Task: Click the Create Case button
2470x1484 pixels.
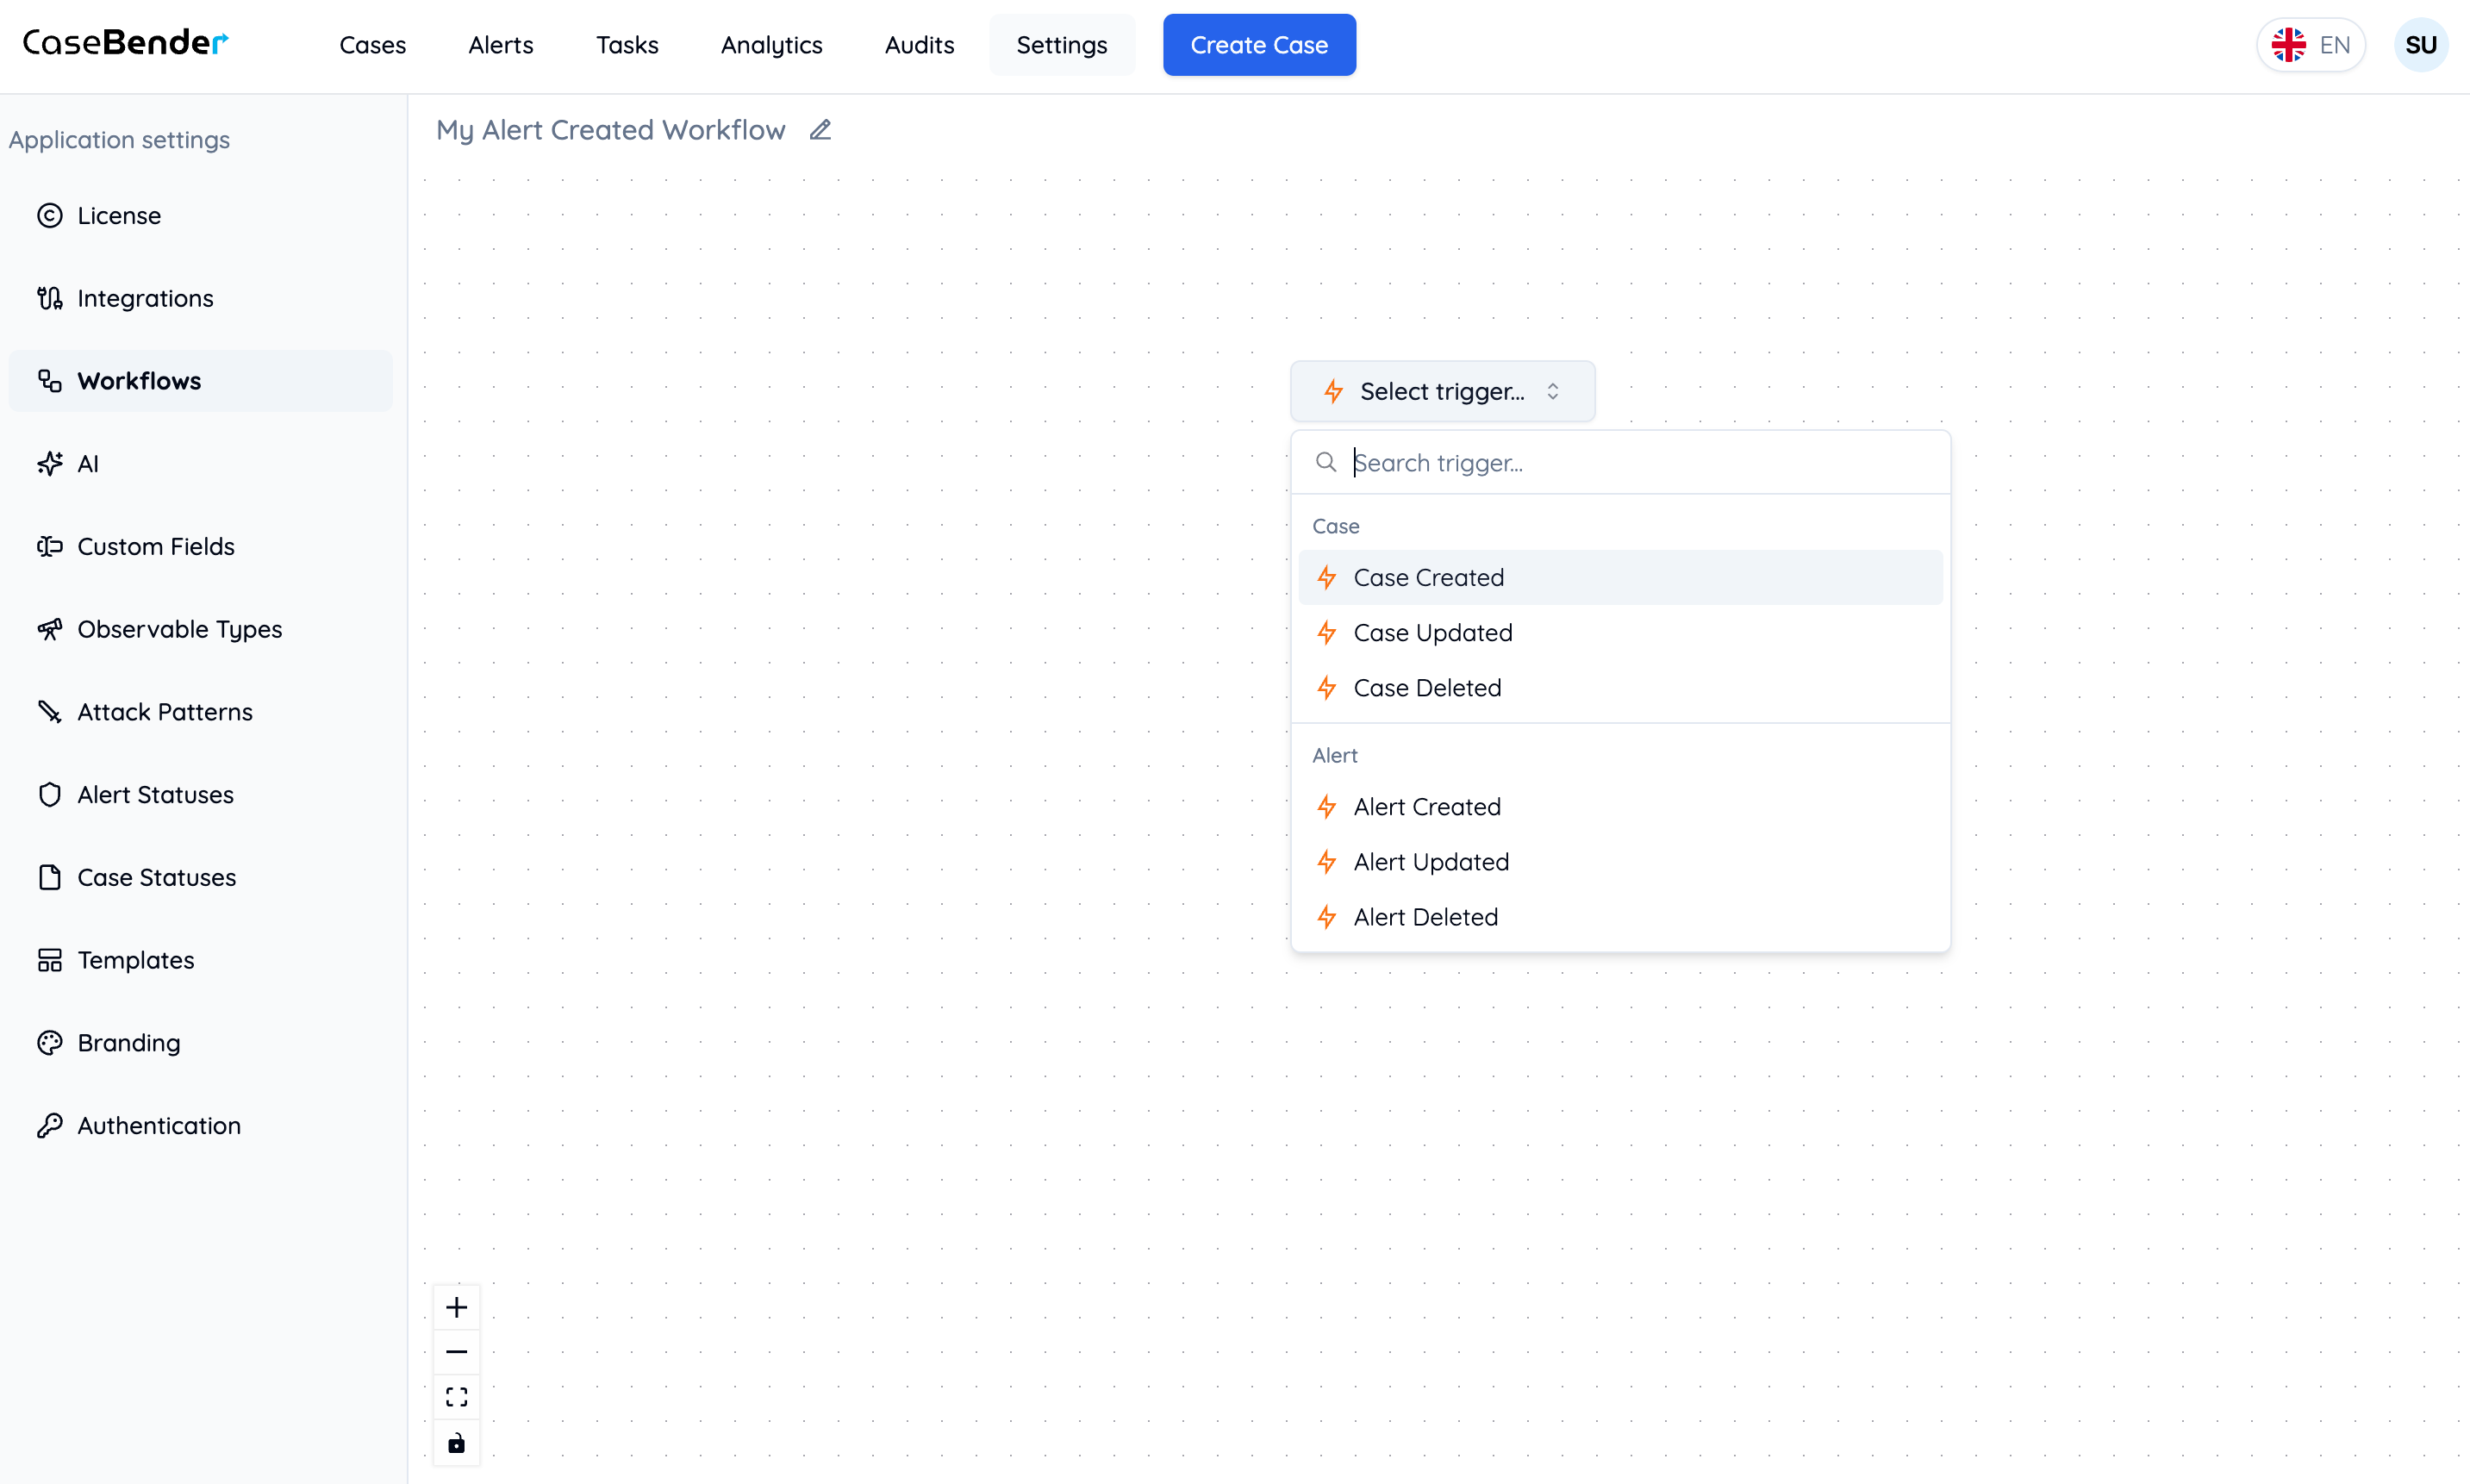Action: [x=1259, y=45]
